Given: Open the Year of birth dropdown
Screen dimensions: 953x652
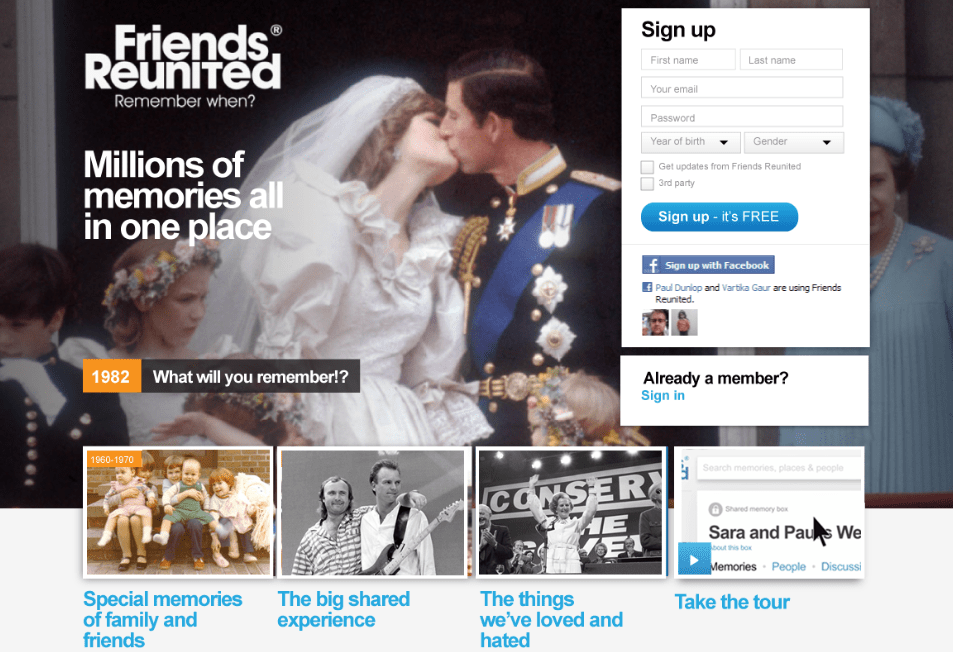Looking at the screenshot, I should coord(690,142).
